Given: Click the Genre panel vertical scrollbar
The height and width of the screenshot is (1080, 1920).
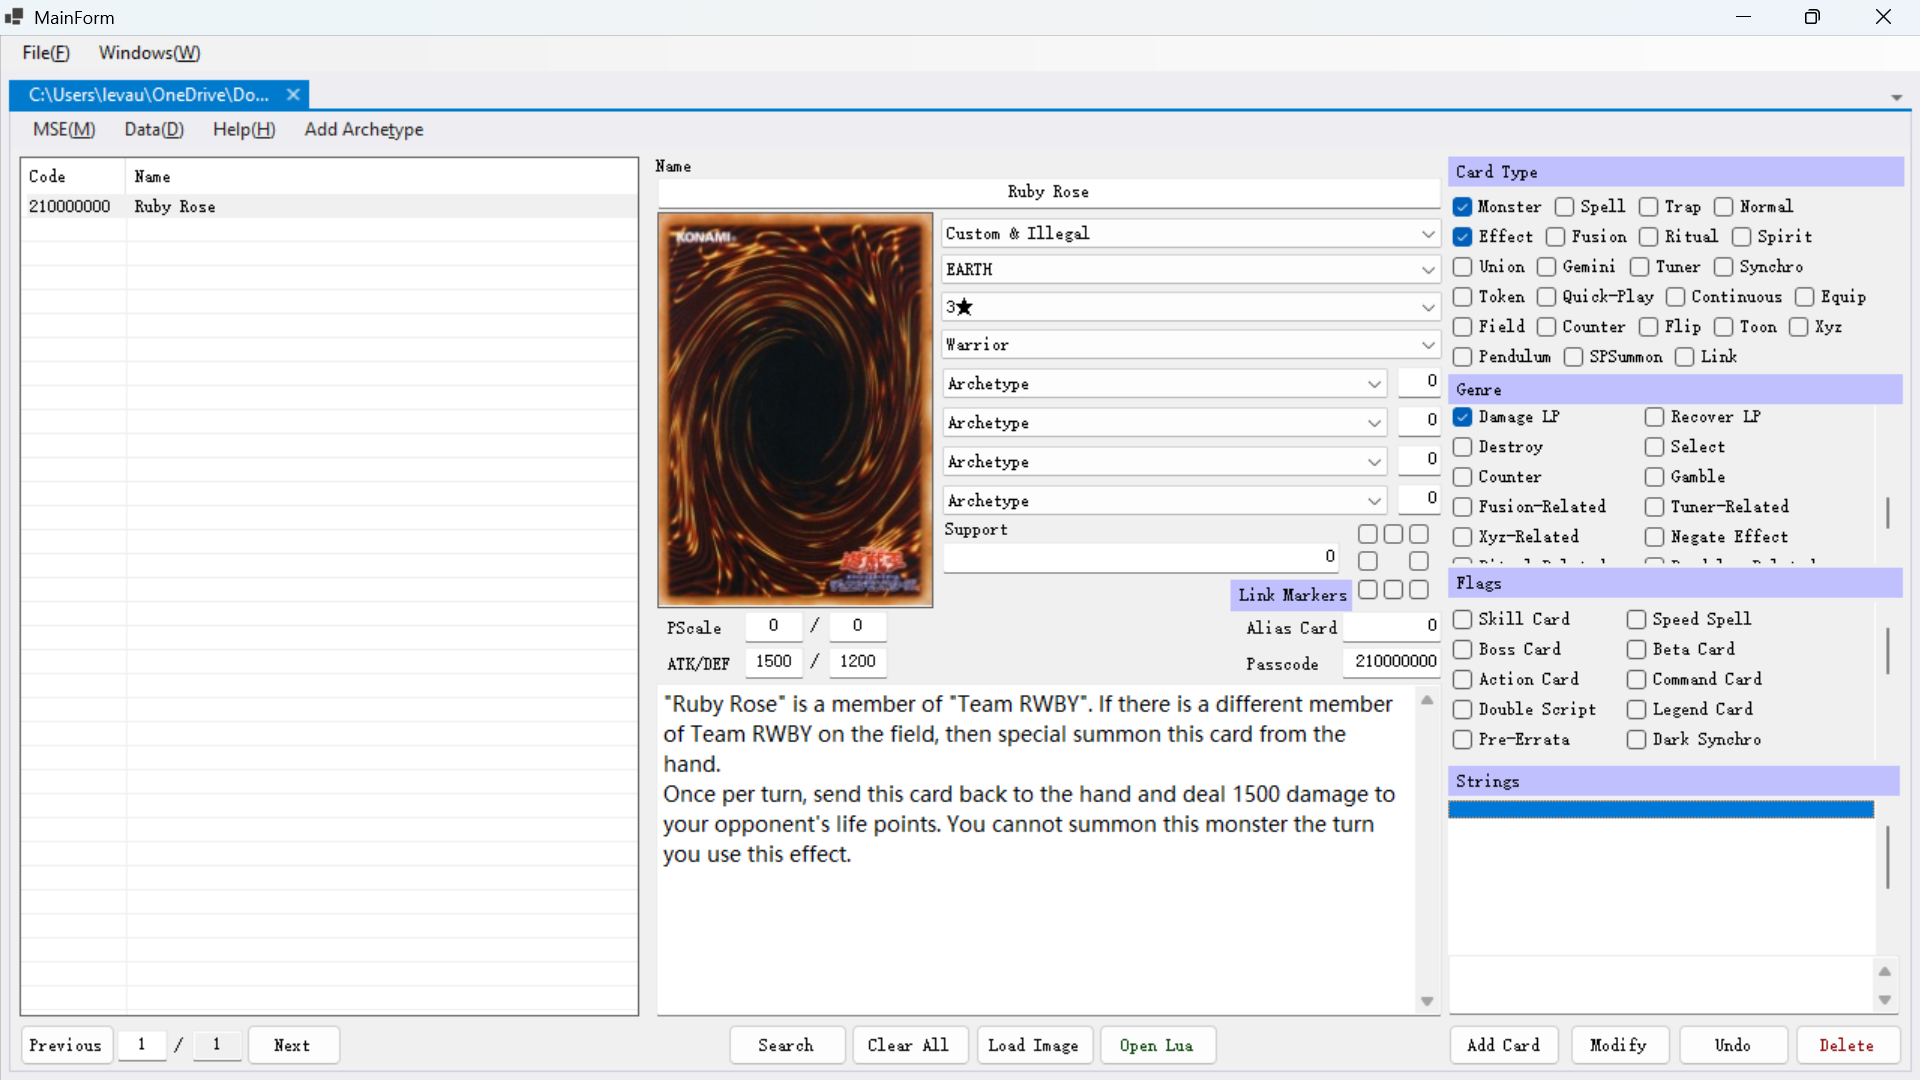Looking at the screenshot, I should tap(1887, 513).
